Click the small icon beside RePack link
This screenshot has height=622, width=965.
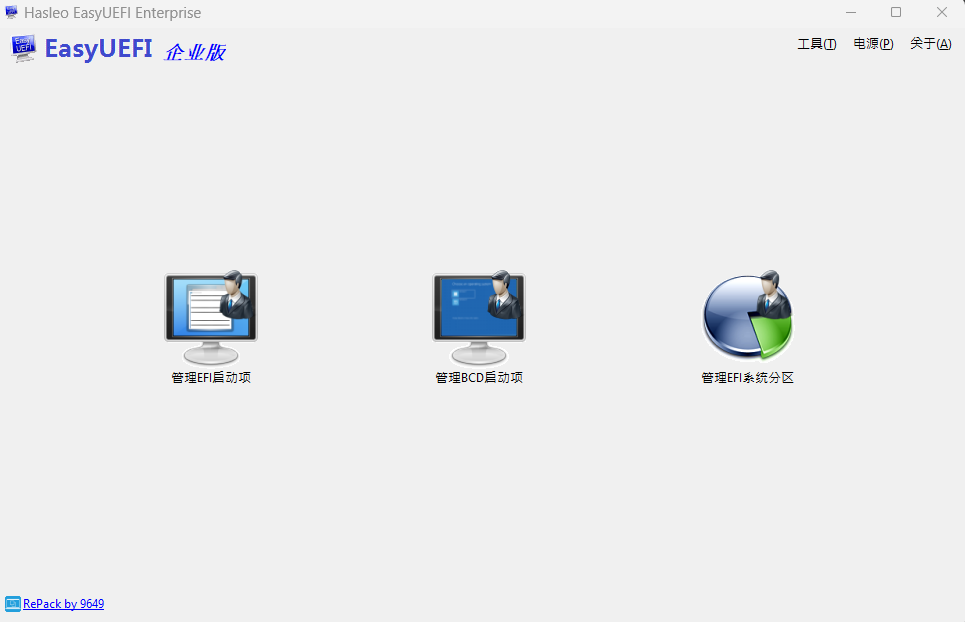(13, 604)
